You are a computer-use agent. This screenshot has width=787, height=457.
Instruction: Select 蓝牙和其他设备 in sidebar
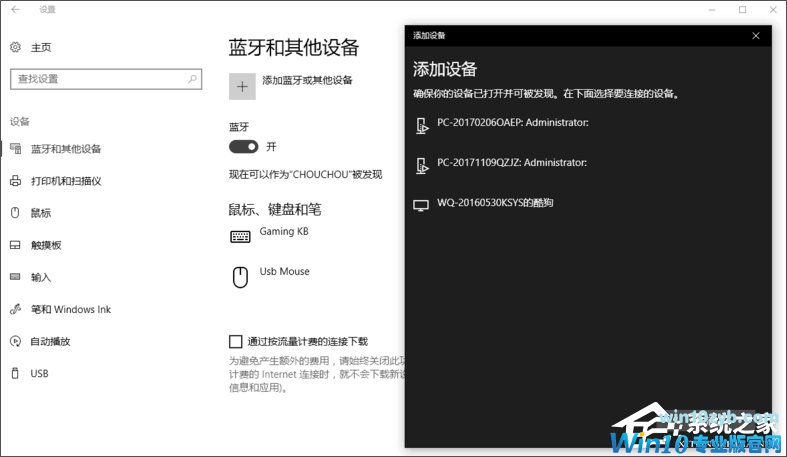pos(66,149)
